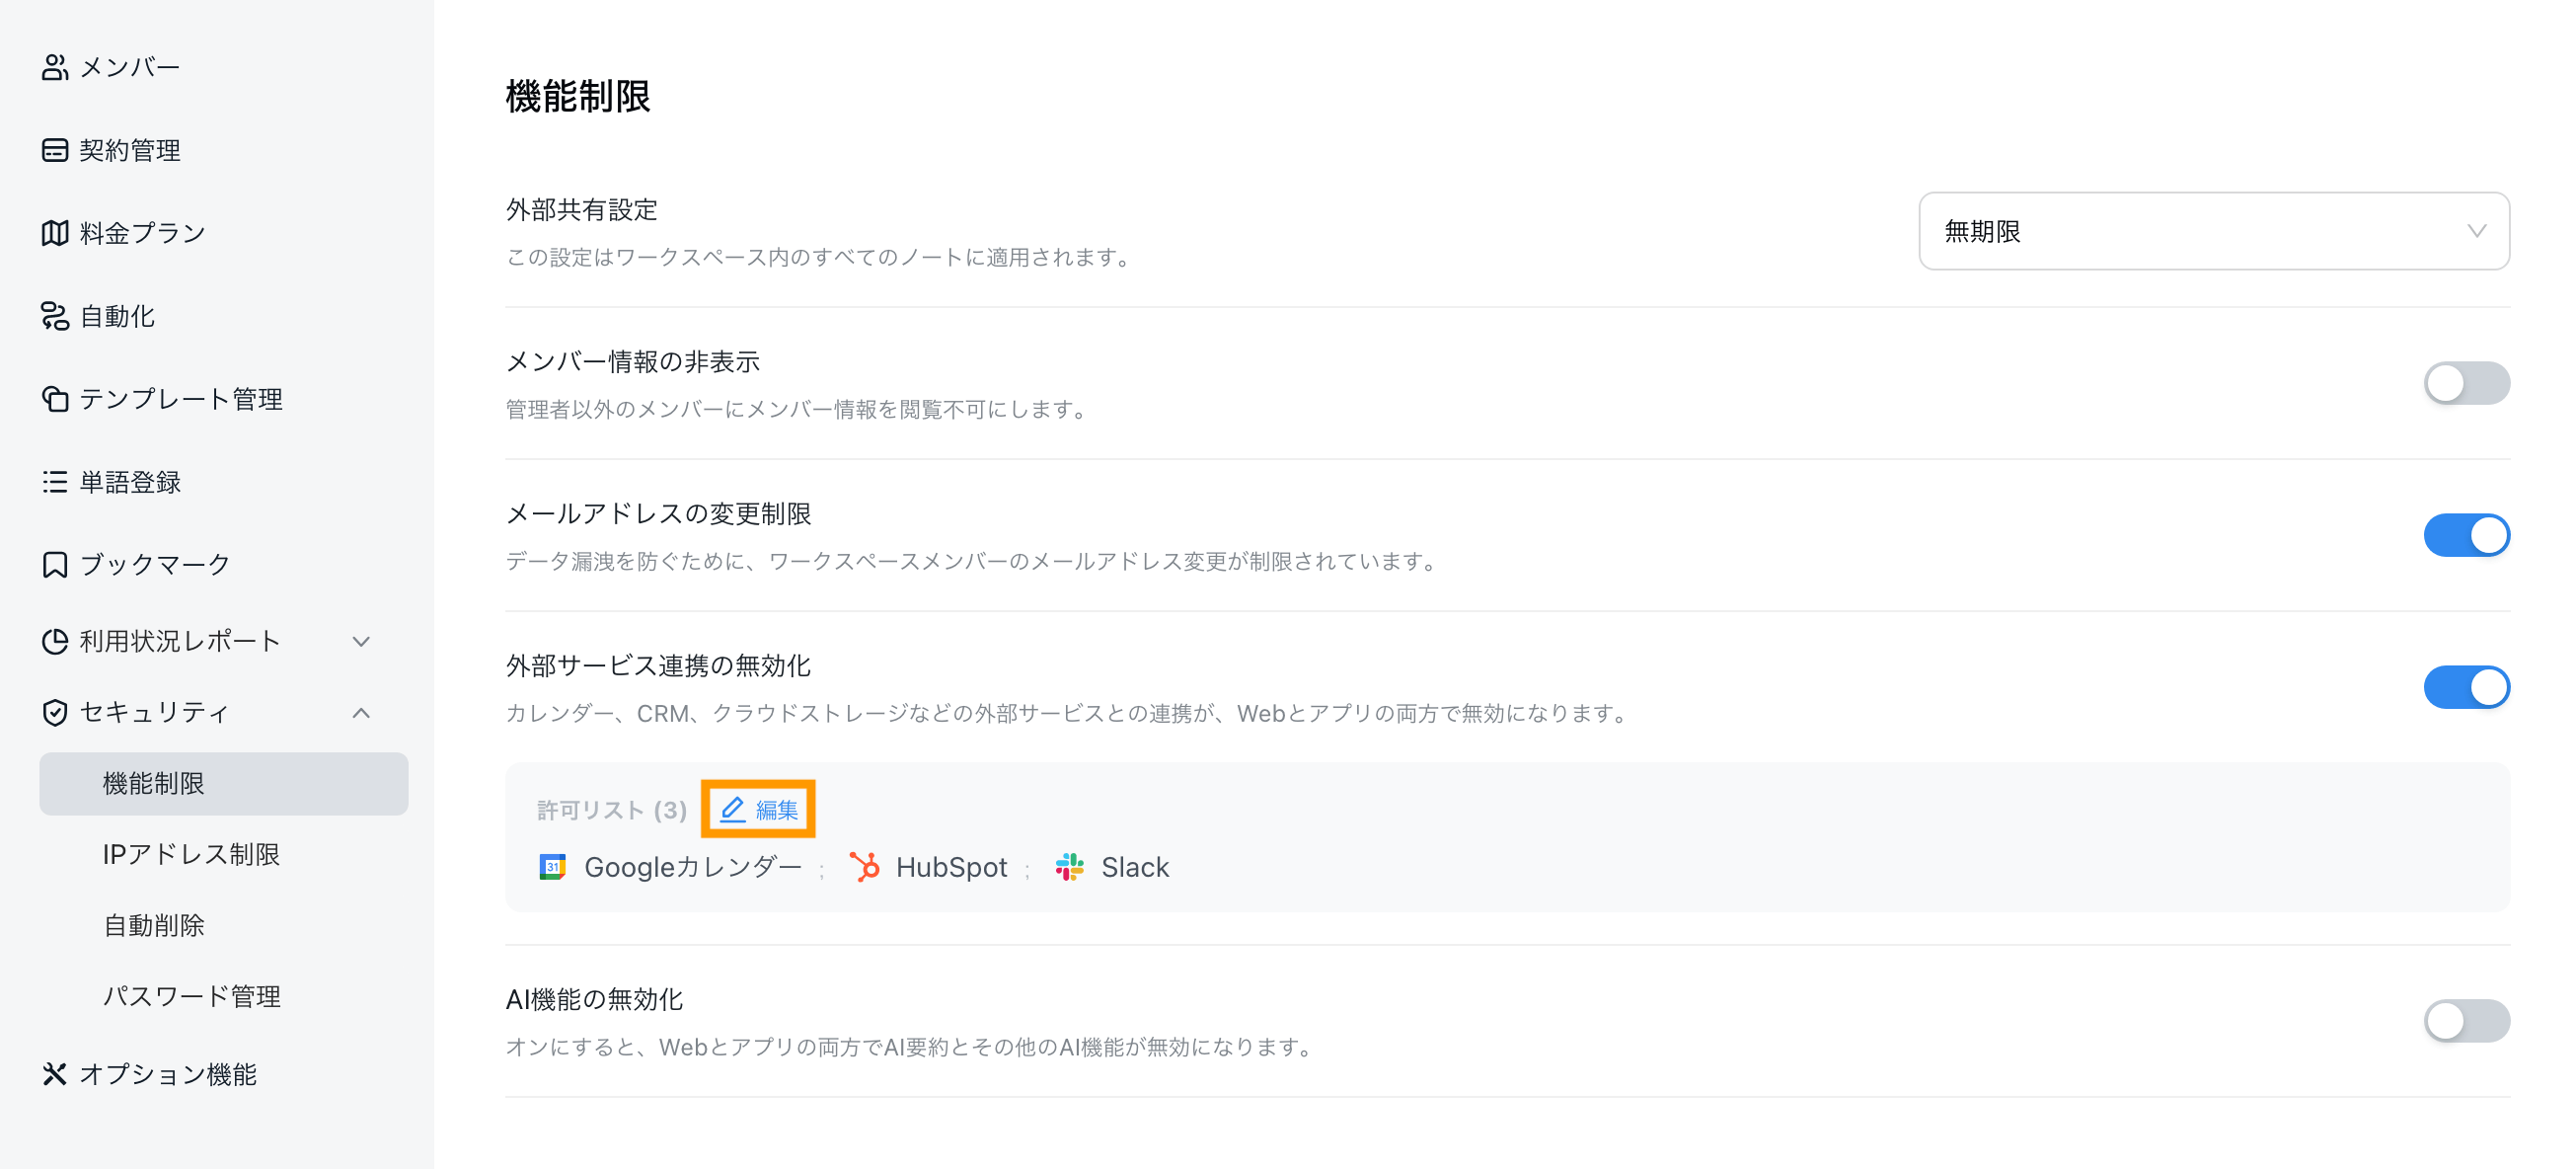The image size is (2576, 1169).
Task: Click Slack text in allow list
Action: [1135, 867]
